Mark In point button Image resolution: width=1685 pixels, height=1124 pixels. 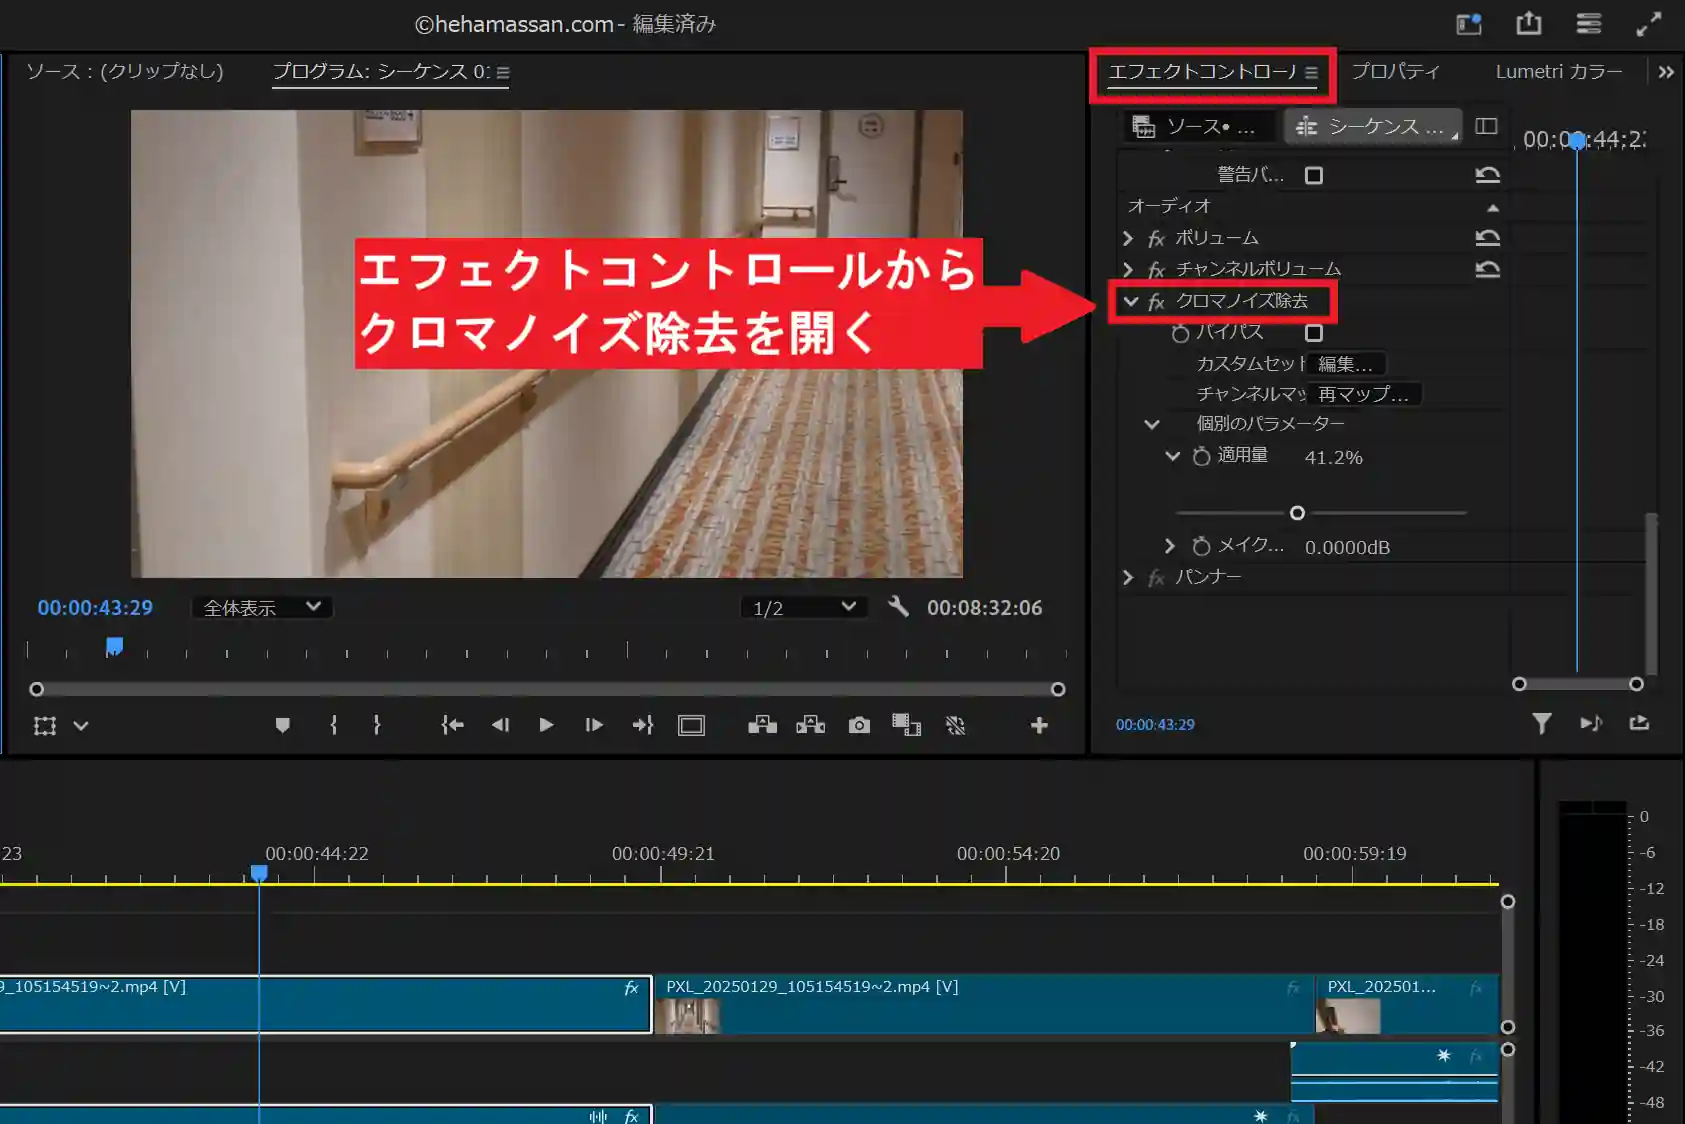(334, 725)
